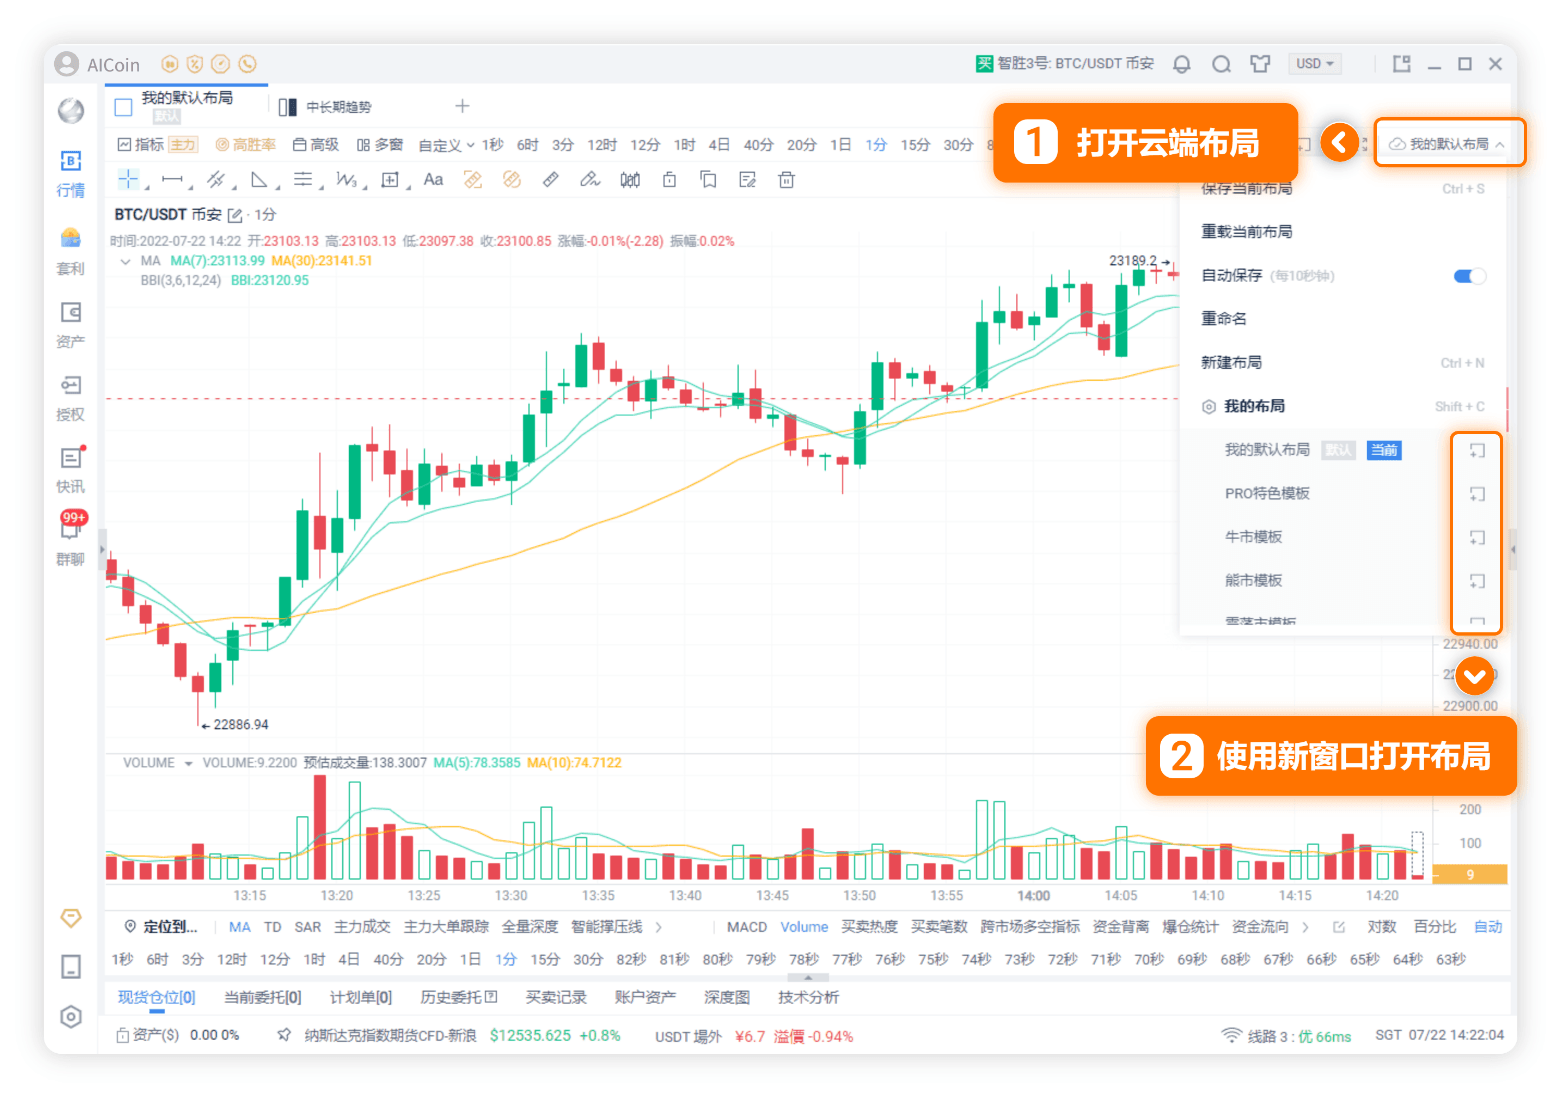The height and width of the screenshot is (1099, 1561).
Task: Toggle the SAR indicator
Action: pyautogui.click(x=308, y=927)
